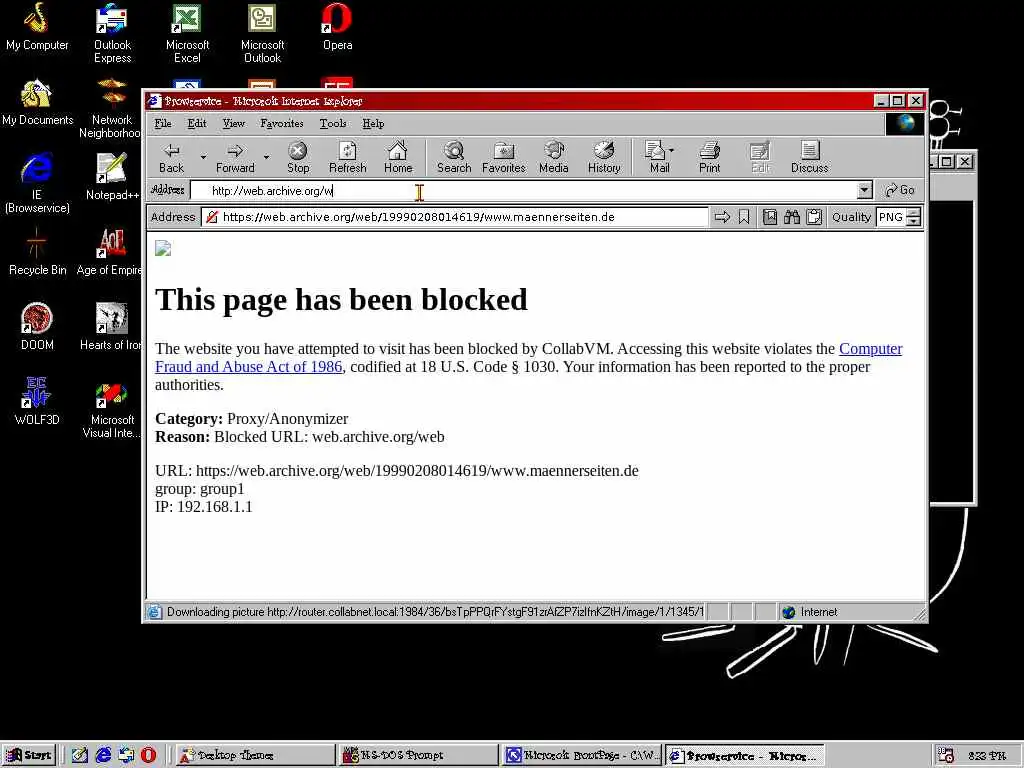Select the Opera desktop shortcut
This screenshot has height=768, width=1024.
337,27
